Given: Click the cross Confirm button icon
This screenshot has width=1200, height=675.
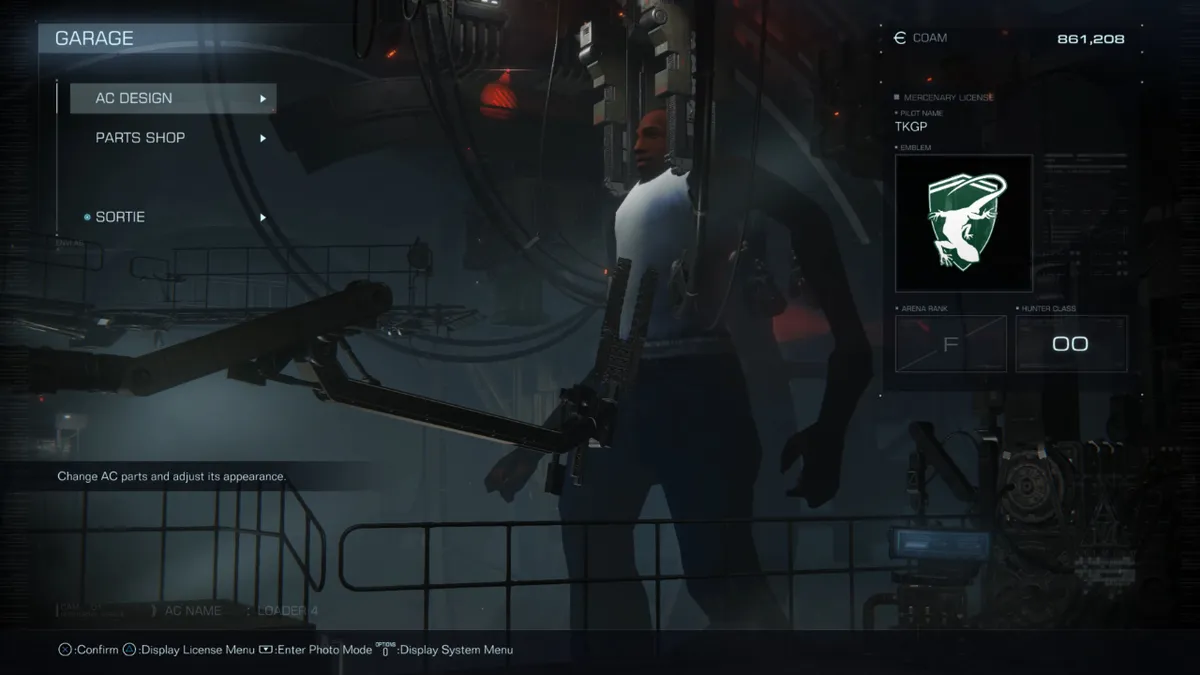Looking at the screenshot, I should 65,650.
